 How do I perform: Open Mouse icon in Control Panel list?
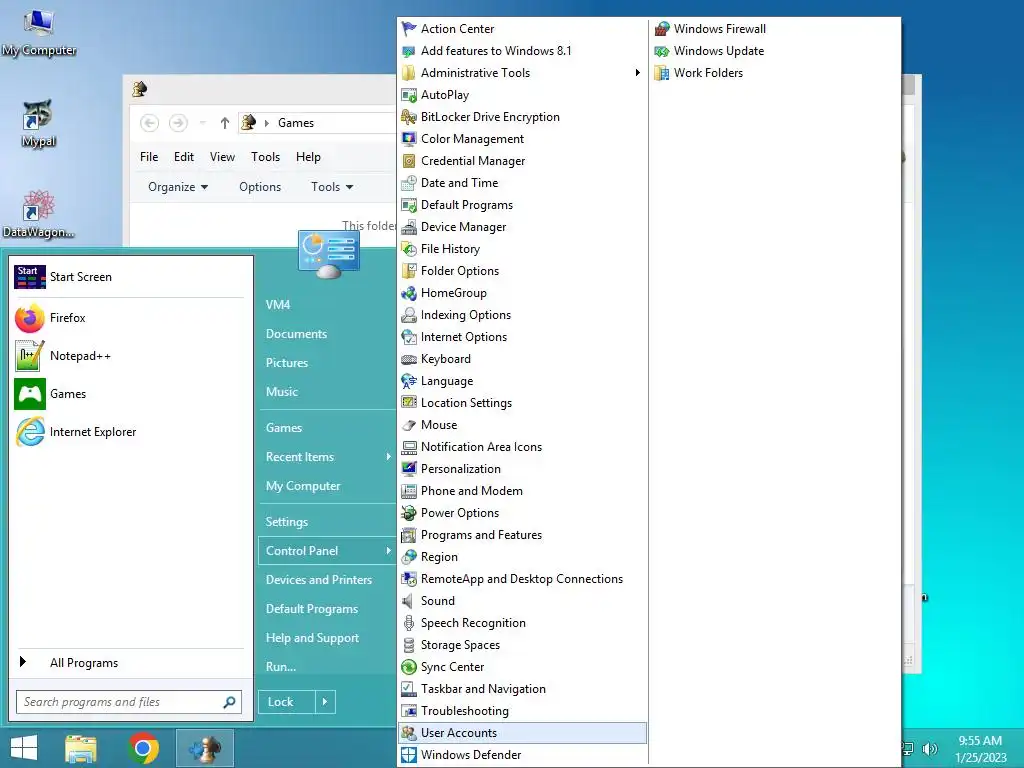[x=409, y=424]
